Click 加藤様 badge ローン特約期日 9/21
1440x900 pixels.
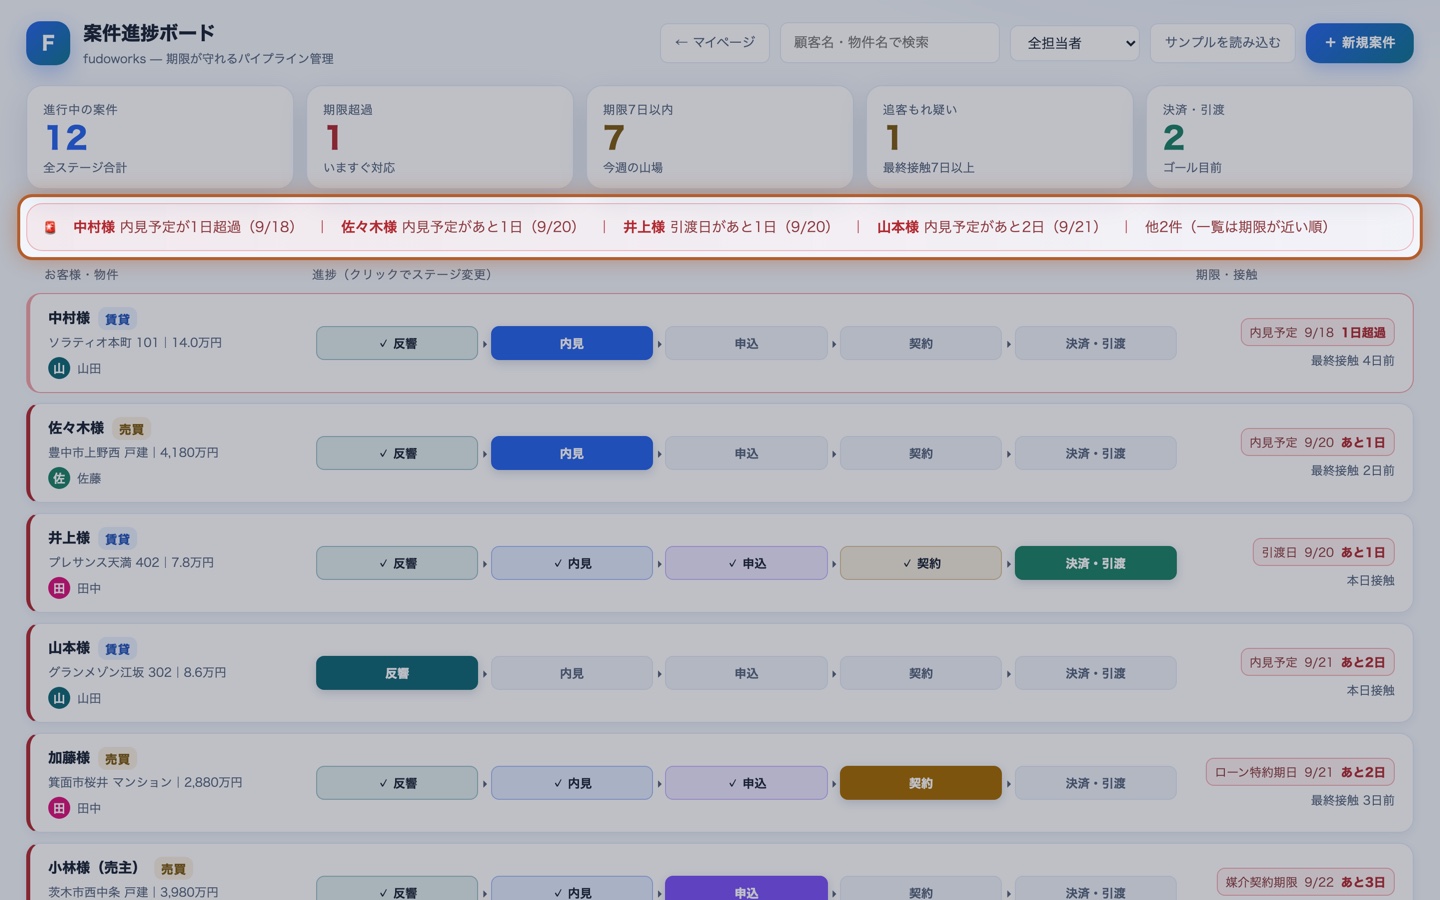point(1300,772)
